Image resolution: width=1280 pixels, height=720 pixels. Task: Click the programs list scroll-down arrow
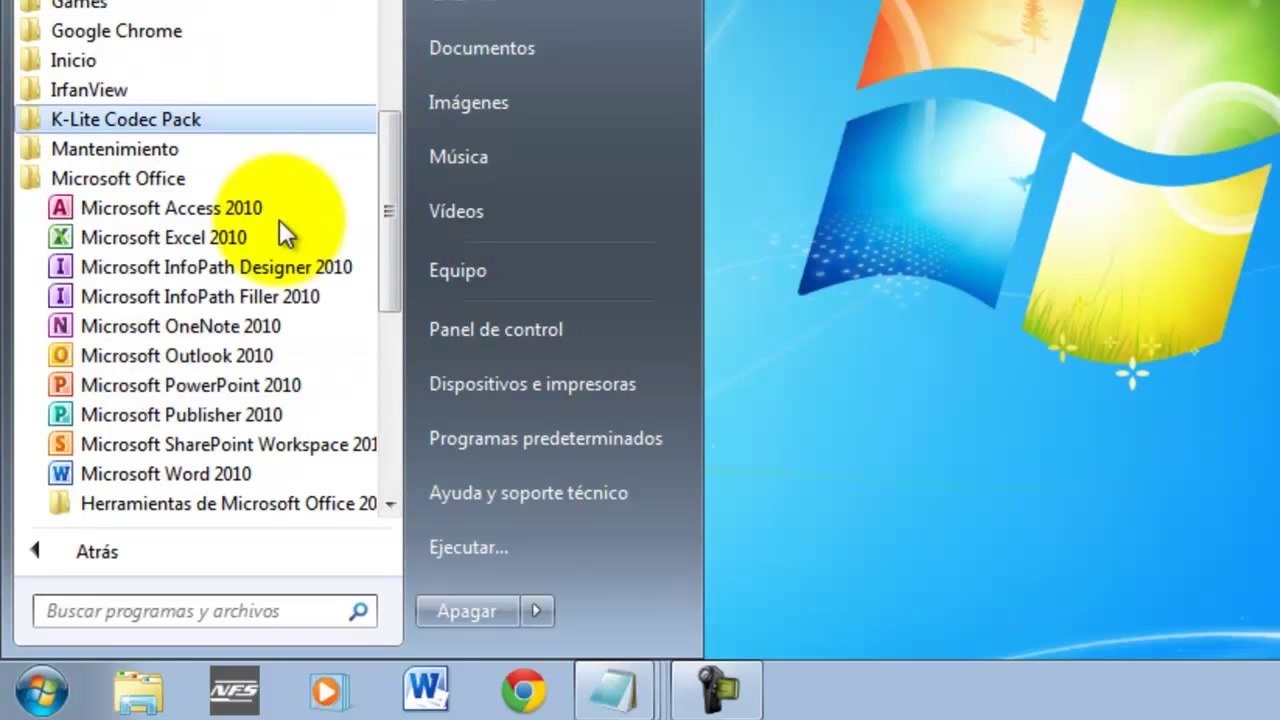[x=390, y=504]
